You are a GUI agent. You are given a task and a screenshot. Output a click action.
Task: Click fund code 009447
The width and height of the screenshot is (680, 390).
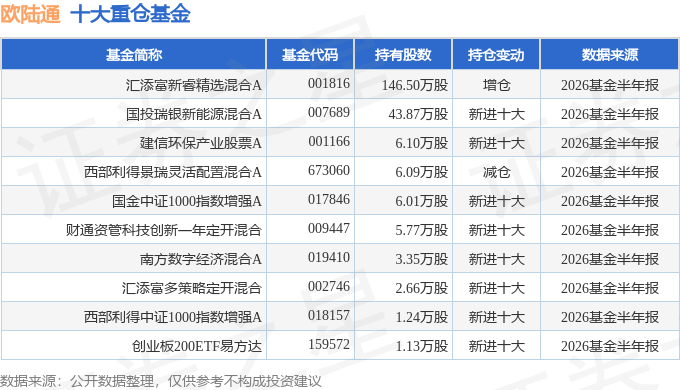pos(329,229)
